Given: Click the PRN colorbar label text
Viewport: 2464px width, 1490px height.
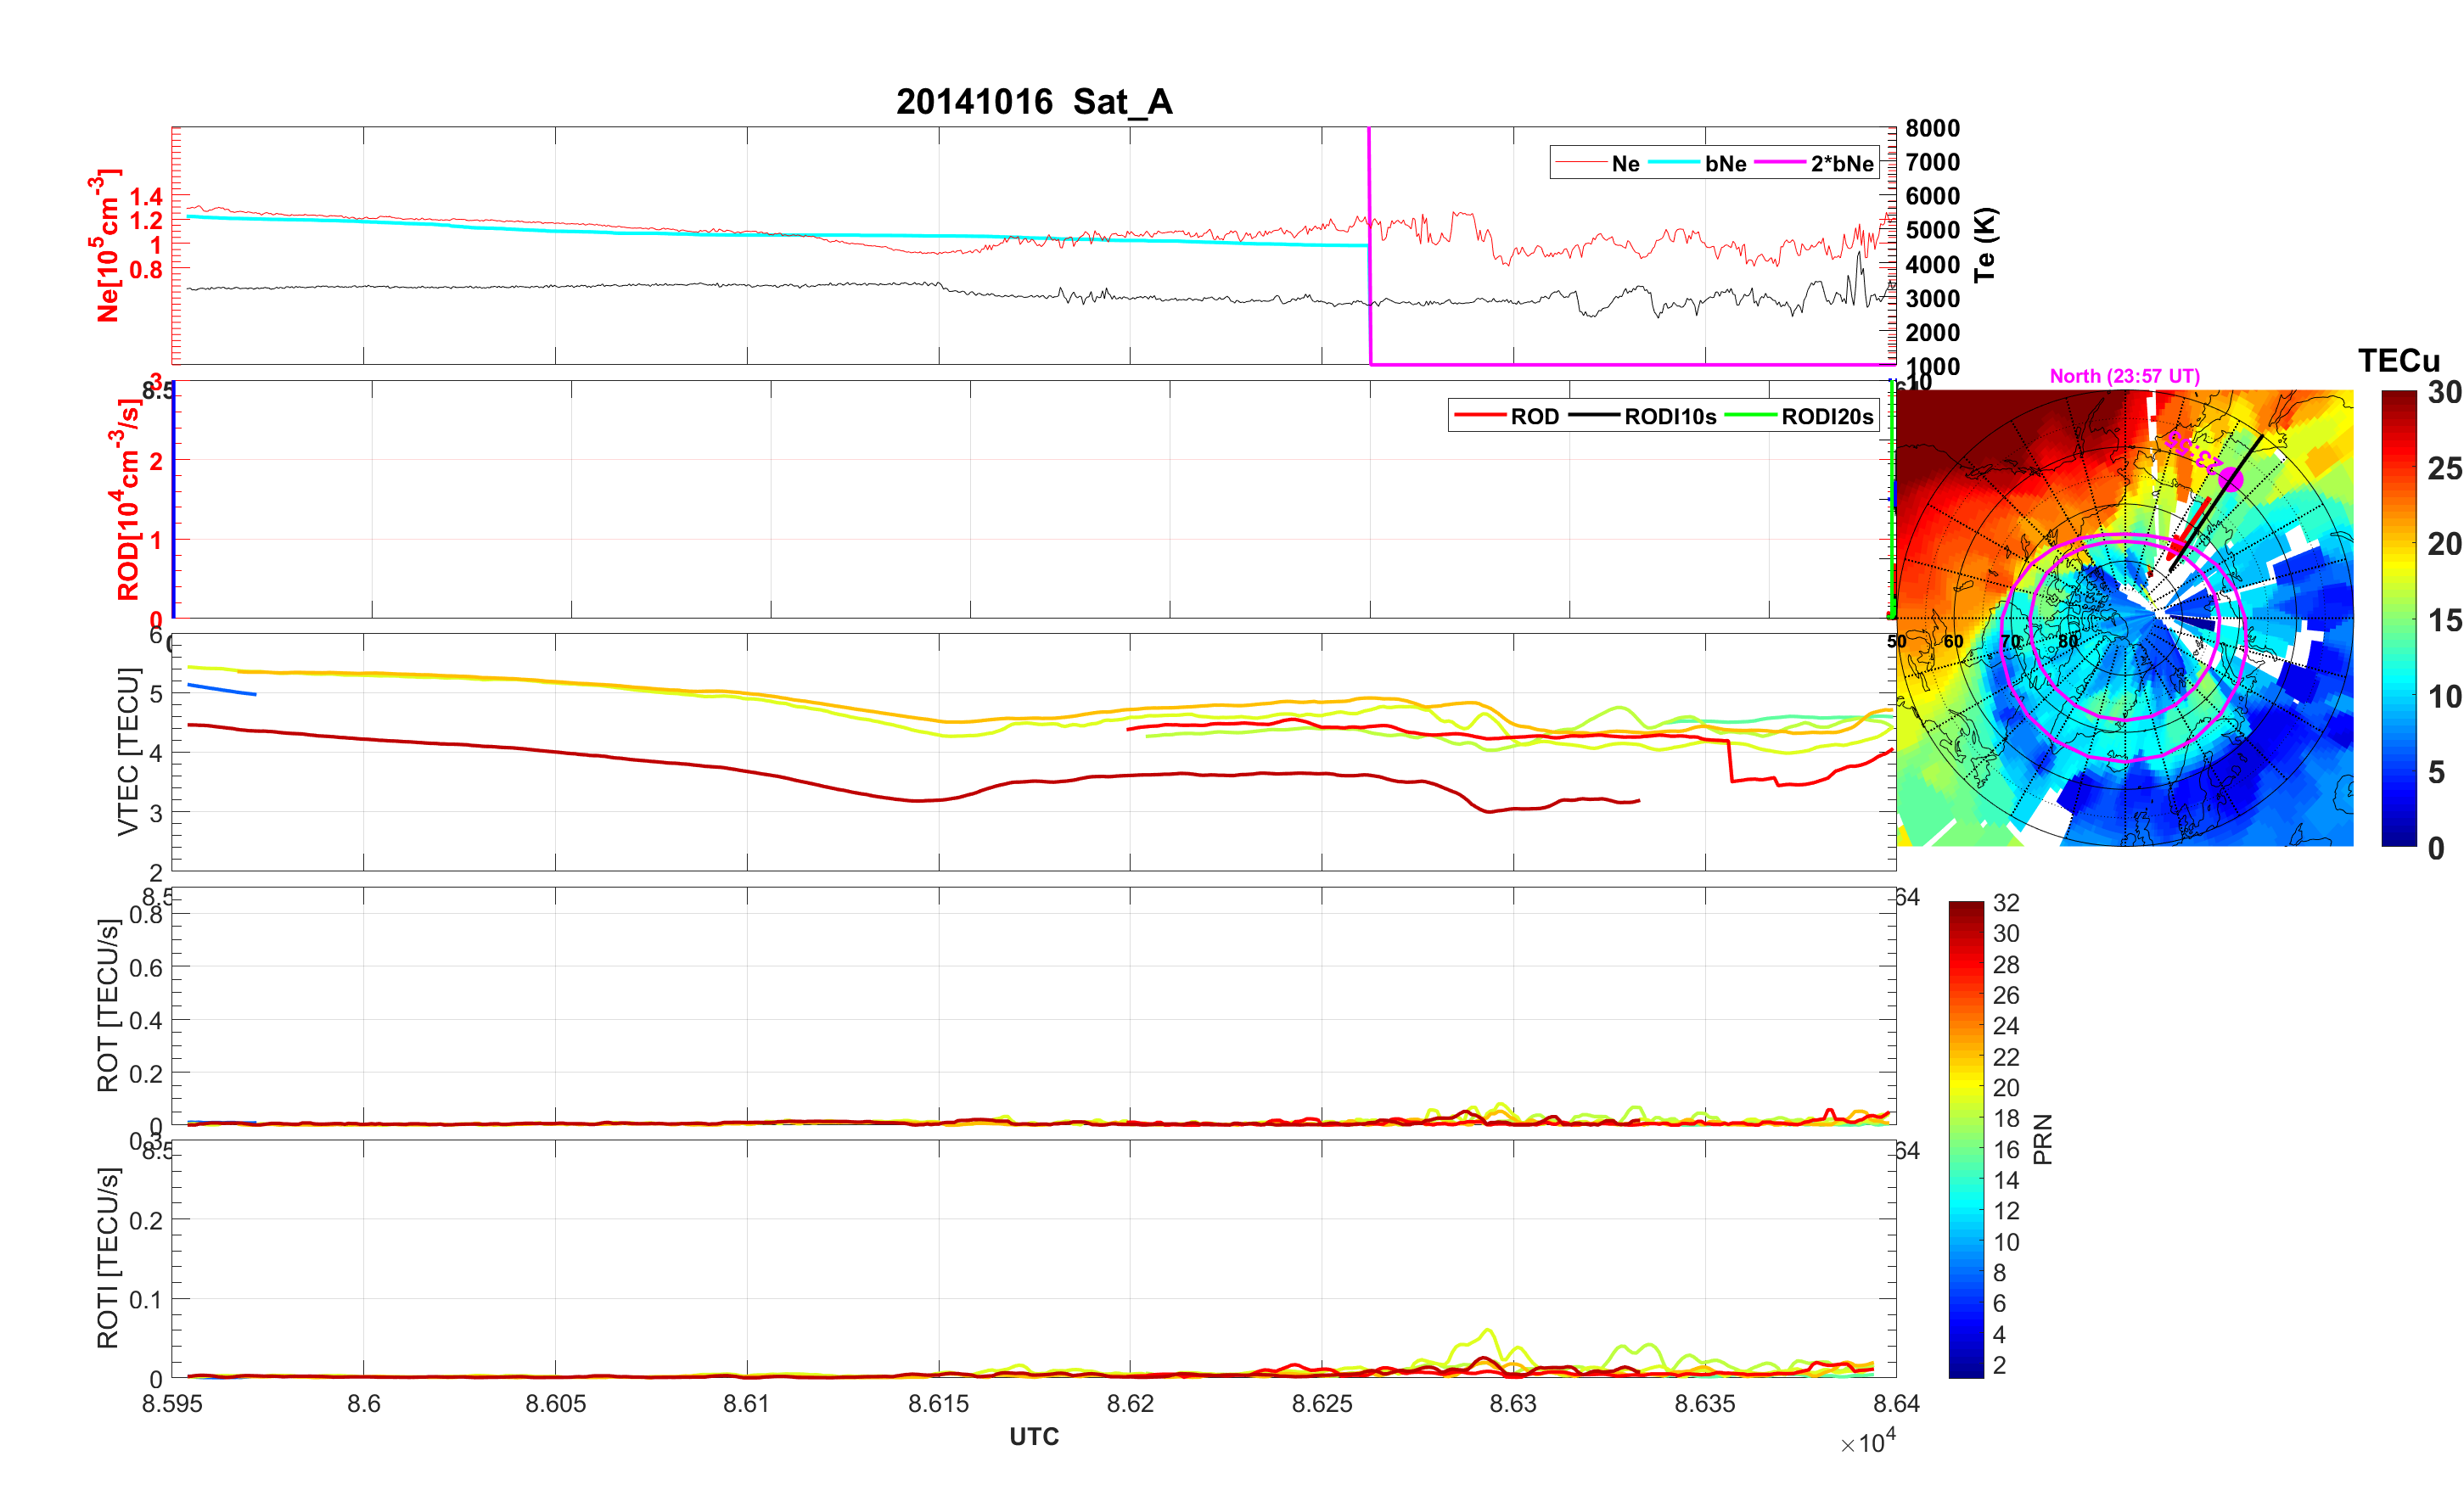Looking at the screenshot, I should [x=2042, y=1139].
